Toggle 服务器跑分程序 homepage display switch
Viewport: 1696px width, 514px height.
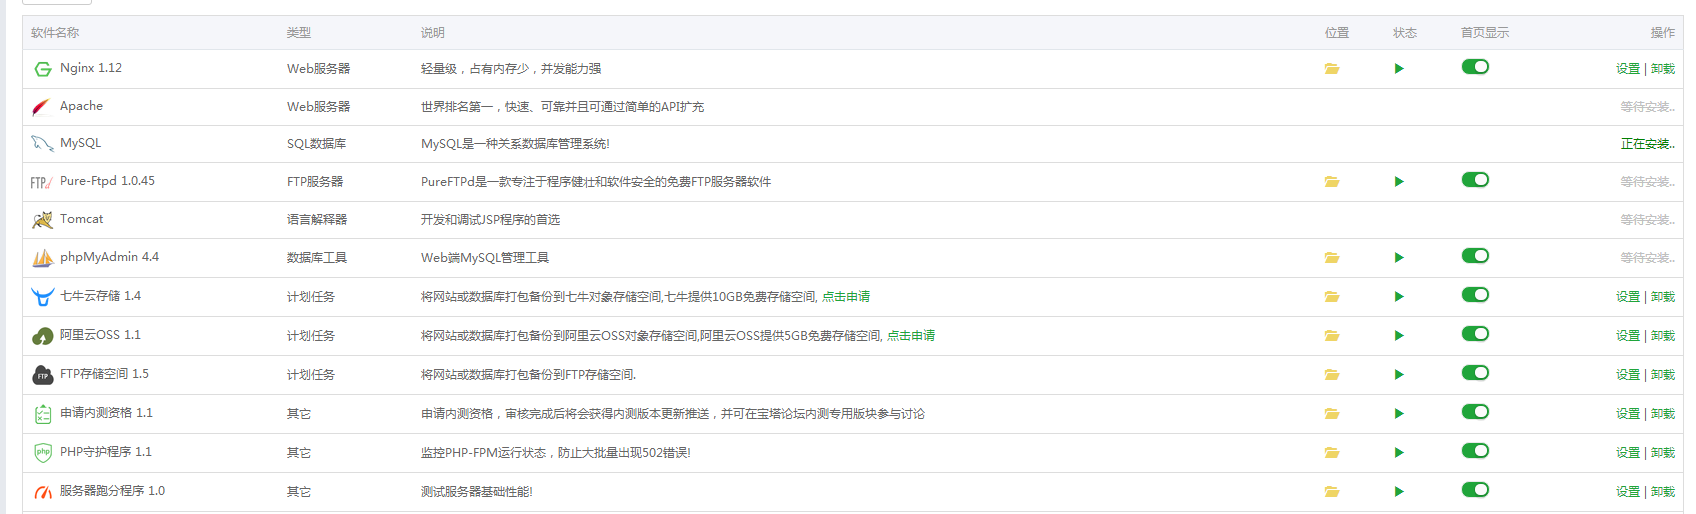(1475, 490)
